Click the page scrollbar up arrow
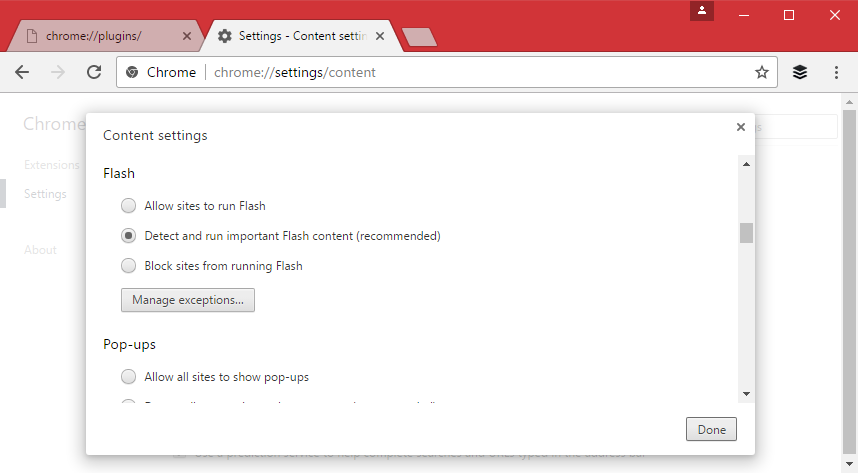The width and height of the screenshot is (858, 473). click(x=849, y=102)
